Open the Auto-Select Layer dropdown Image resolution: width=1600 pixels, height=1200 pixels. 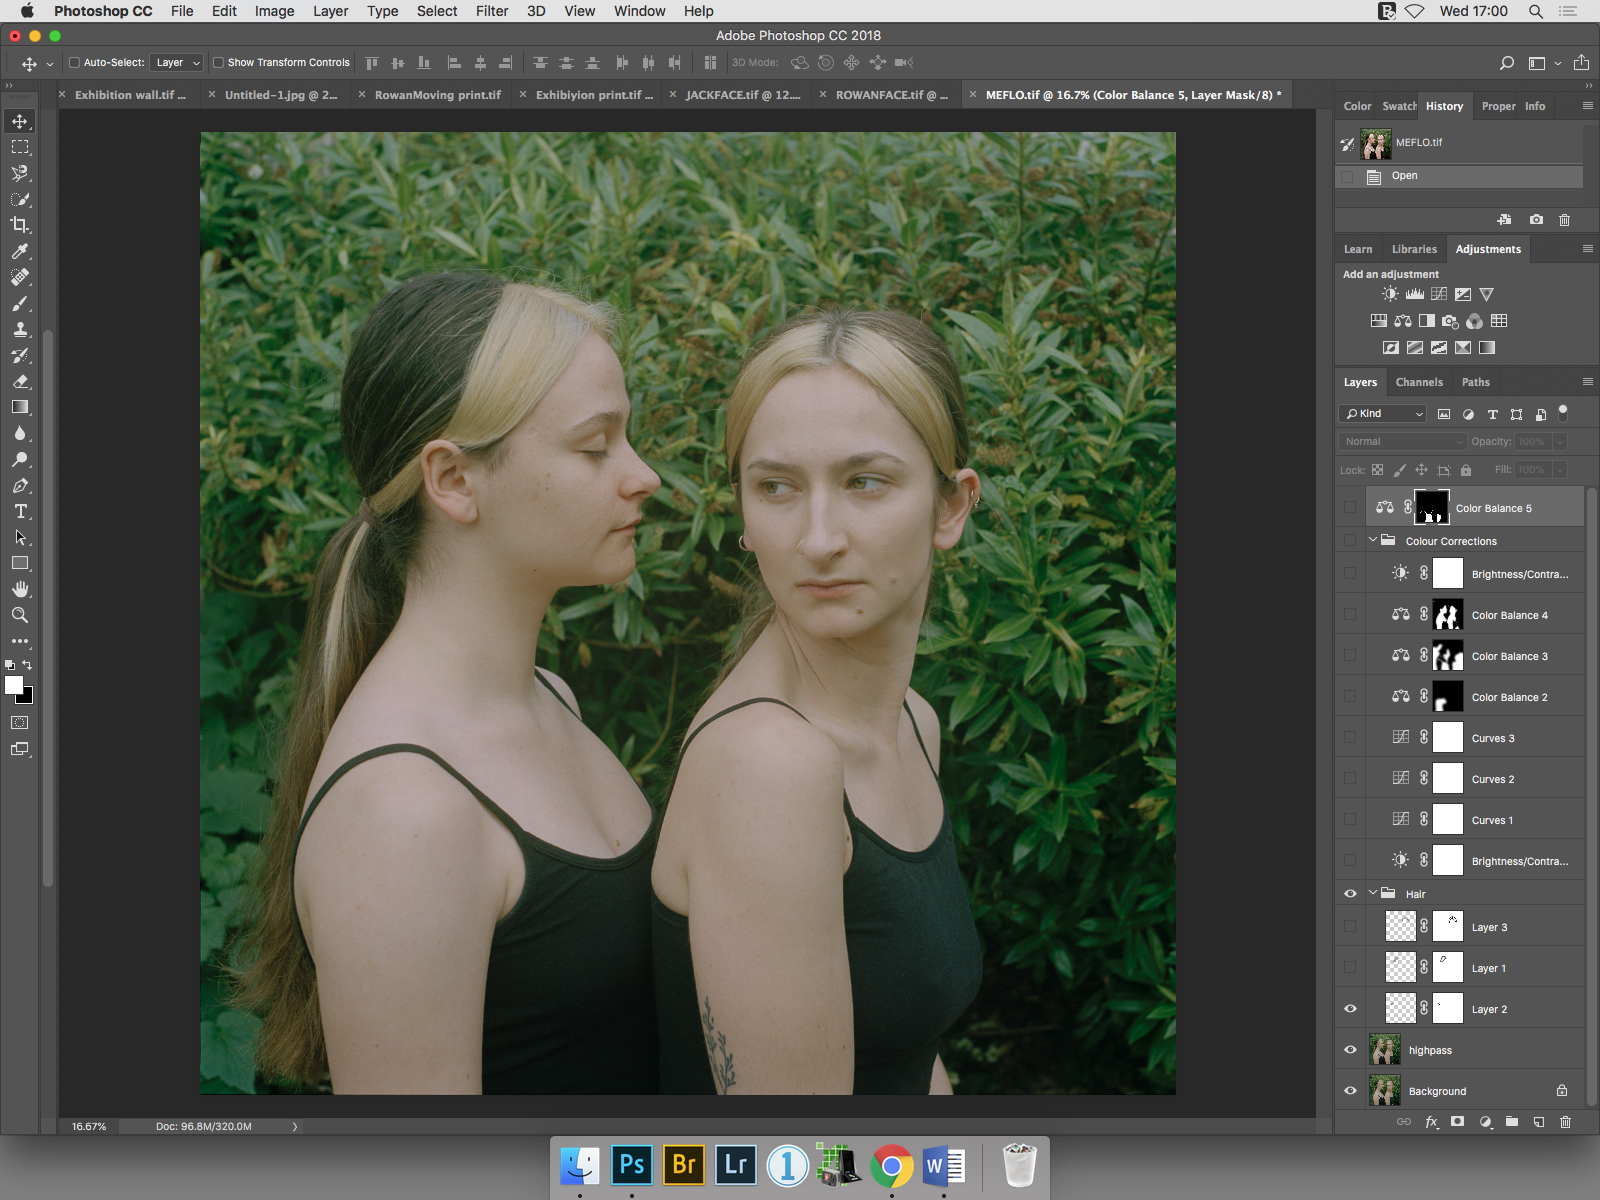tap(177, 62)
